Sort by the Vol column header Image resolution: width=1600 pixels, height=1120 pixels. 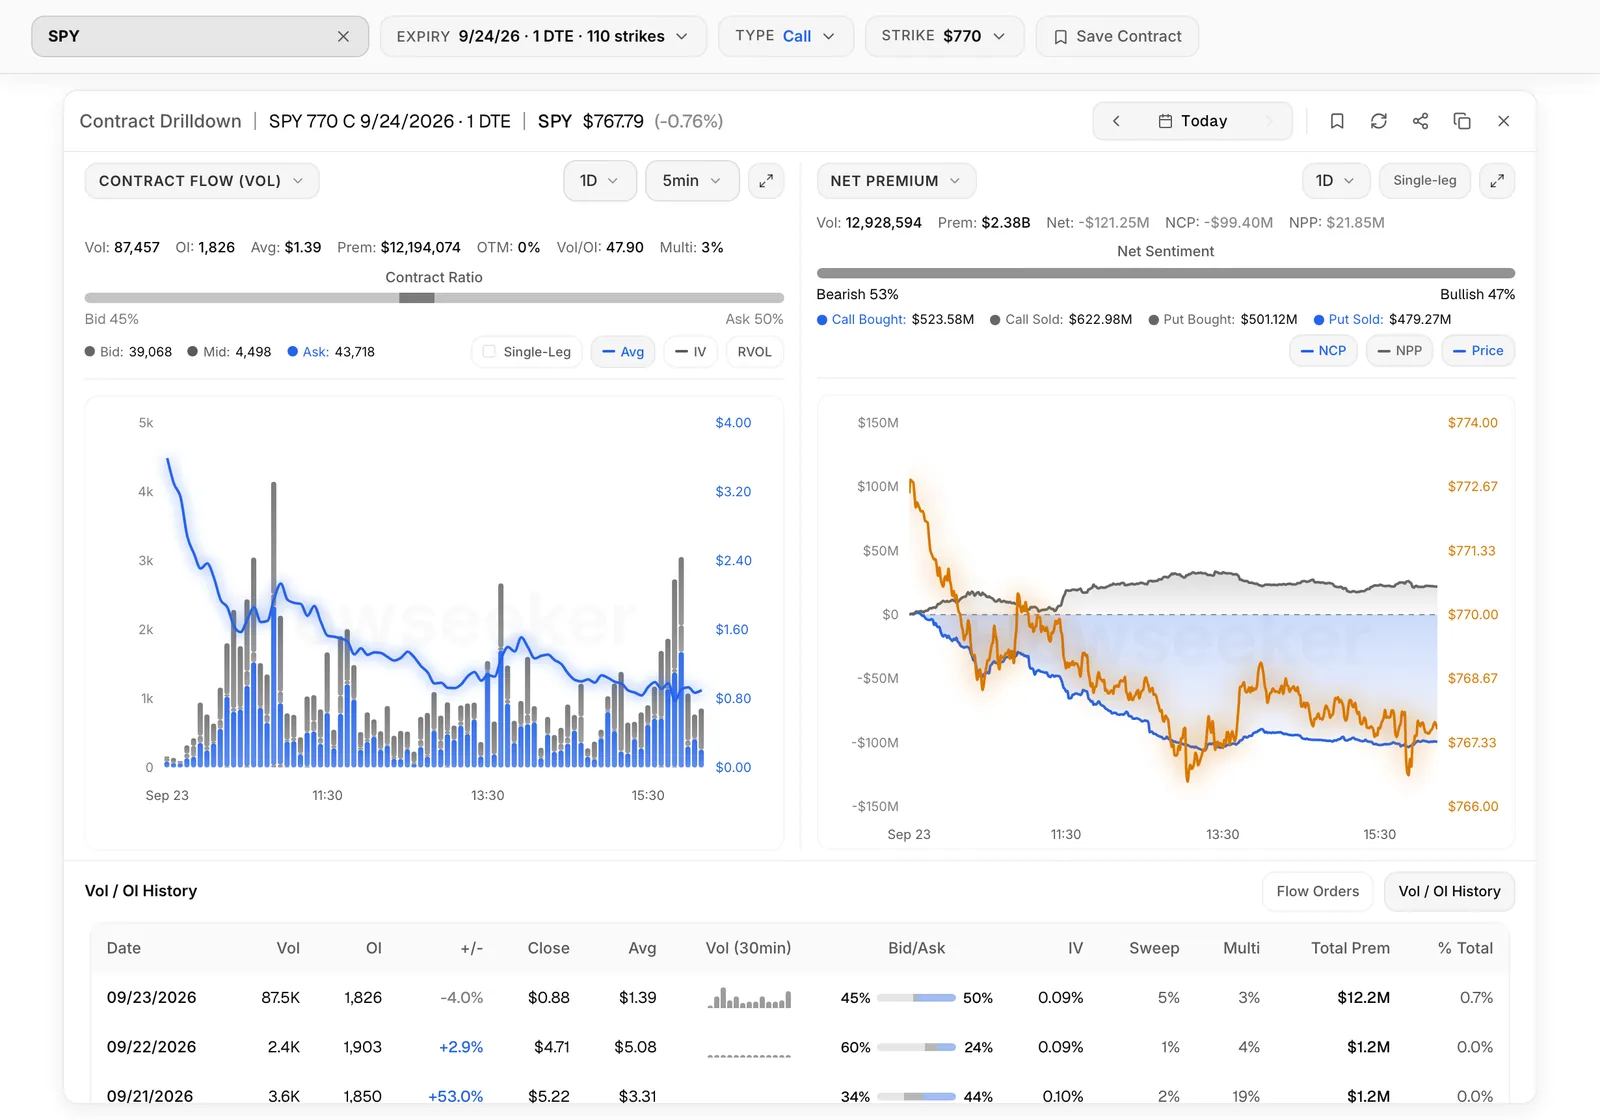click(x=288, y=948)
